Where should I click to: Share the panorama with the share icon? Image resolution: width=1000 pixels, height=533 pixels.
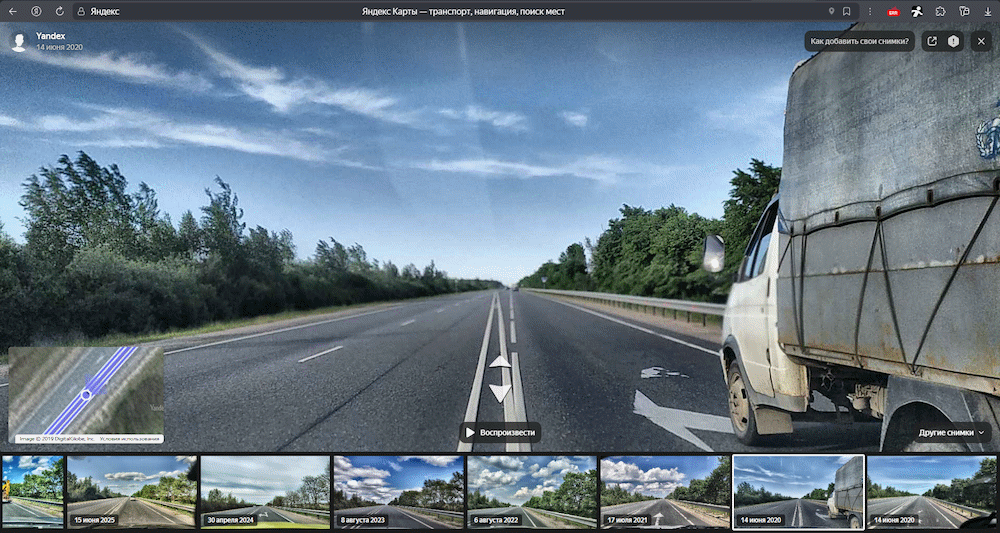pos(932,41)
